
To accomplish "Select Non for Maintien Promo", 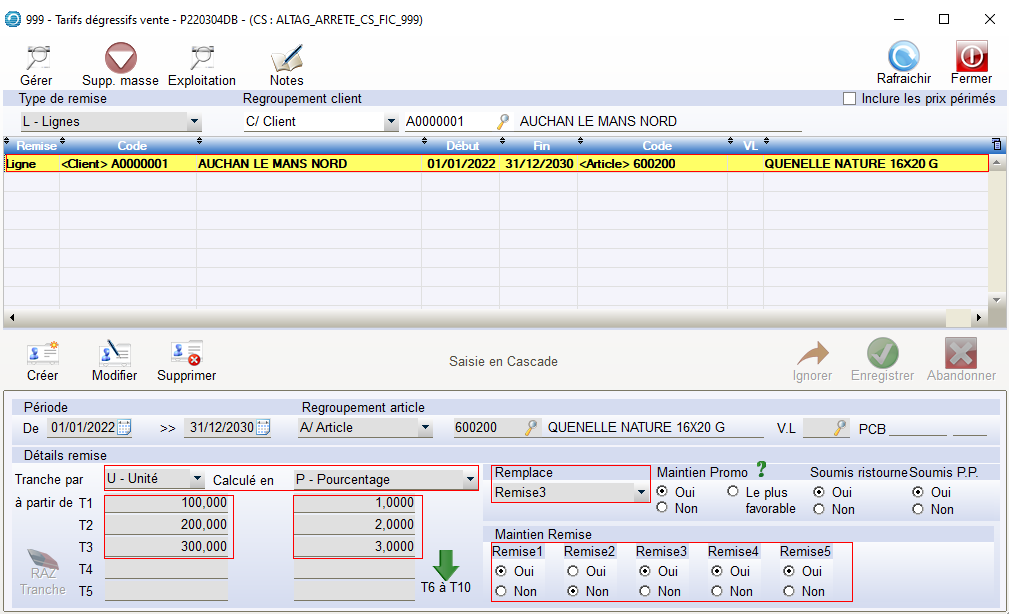I will 663,509.
